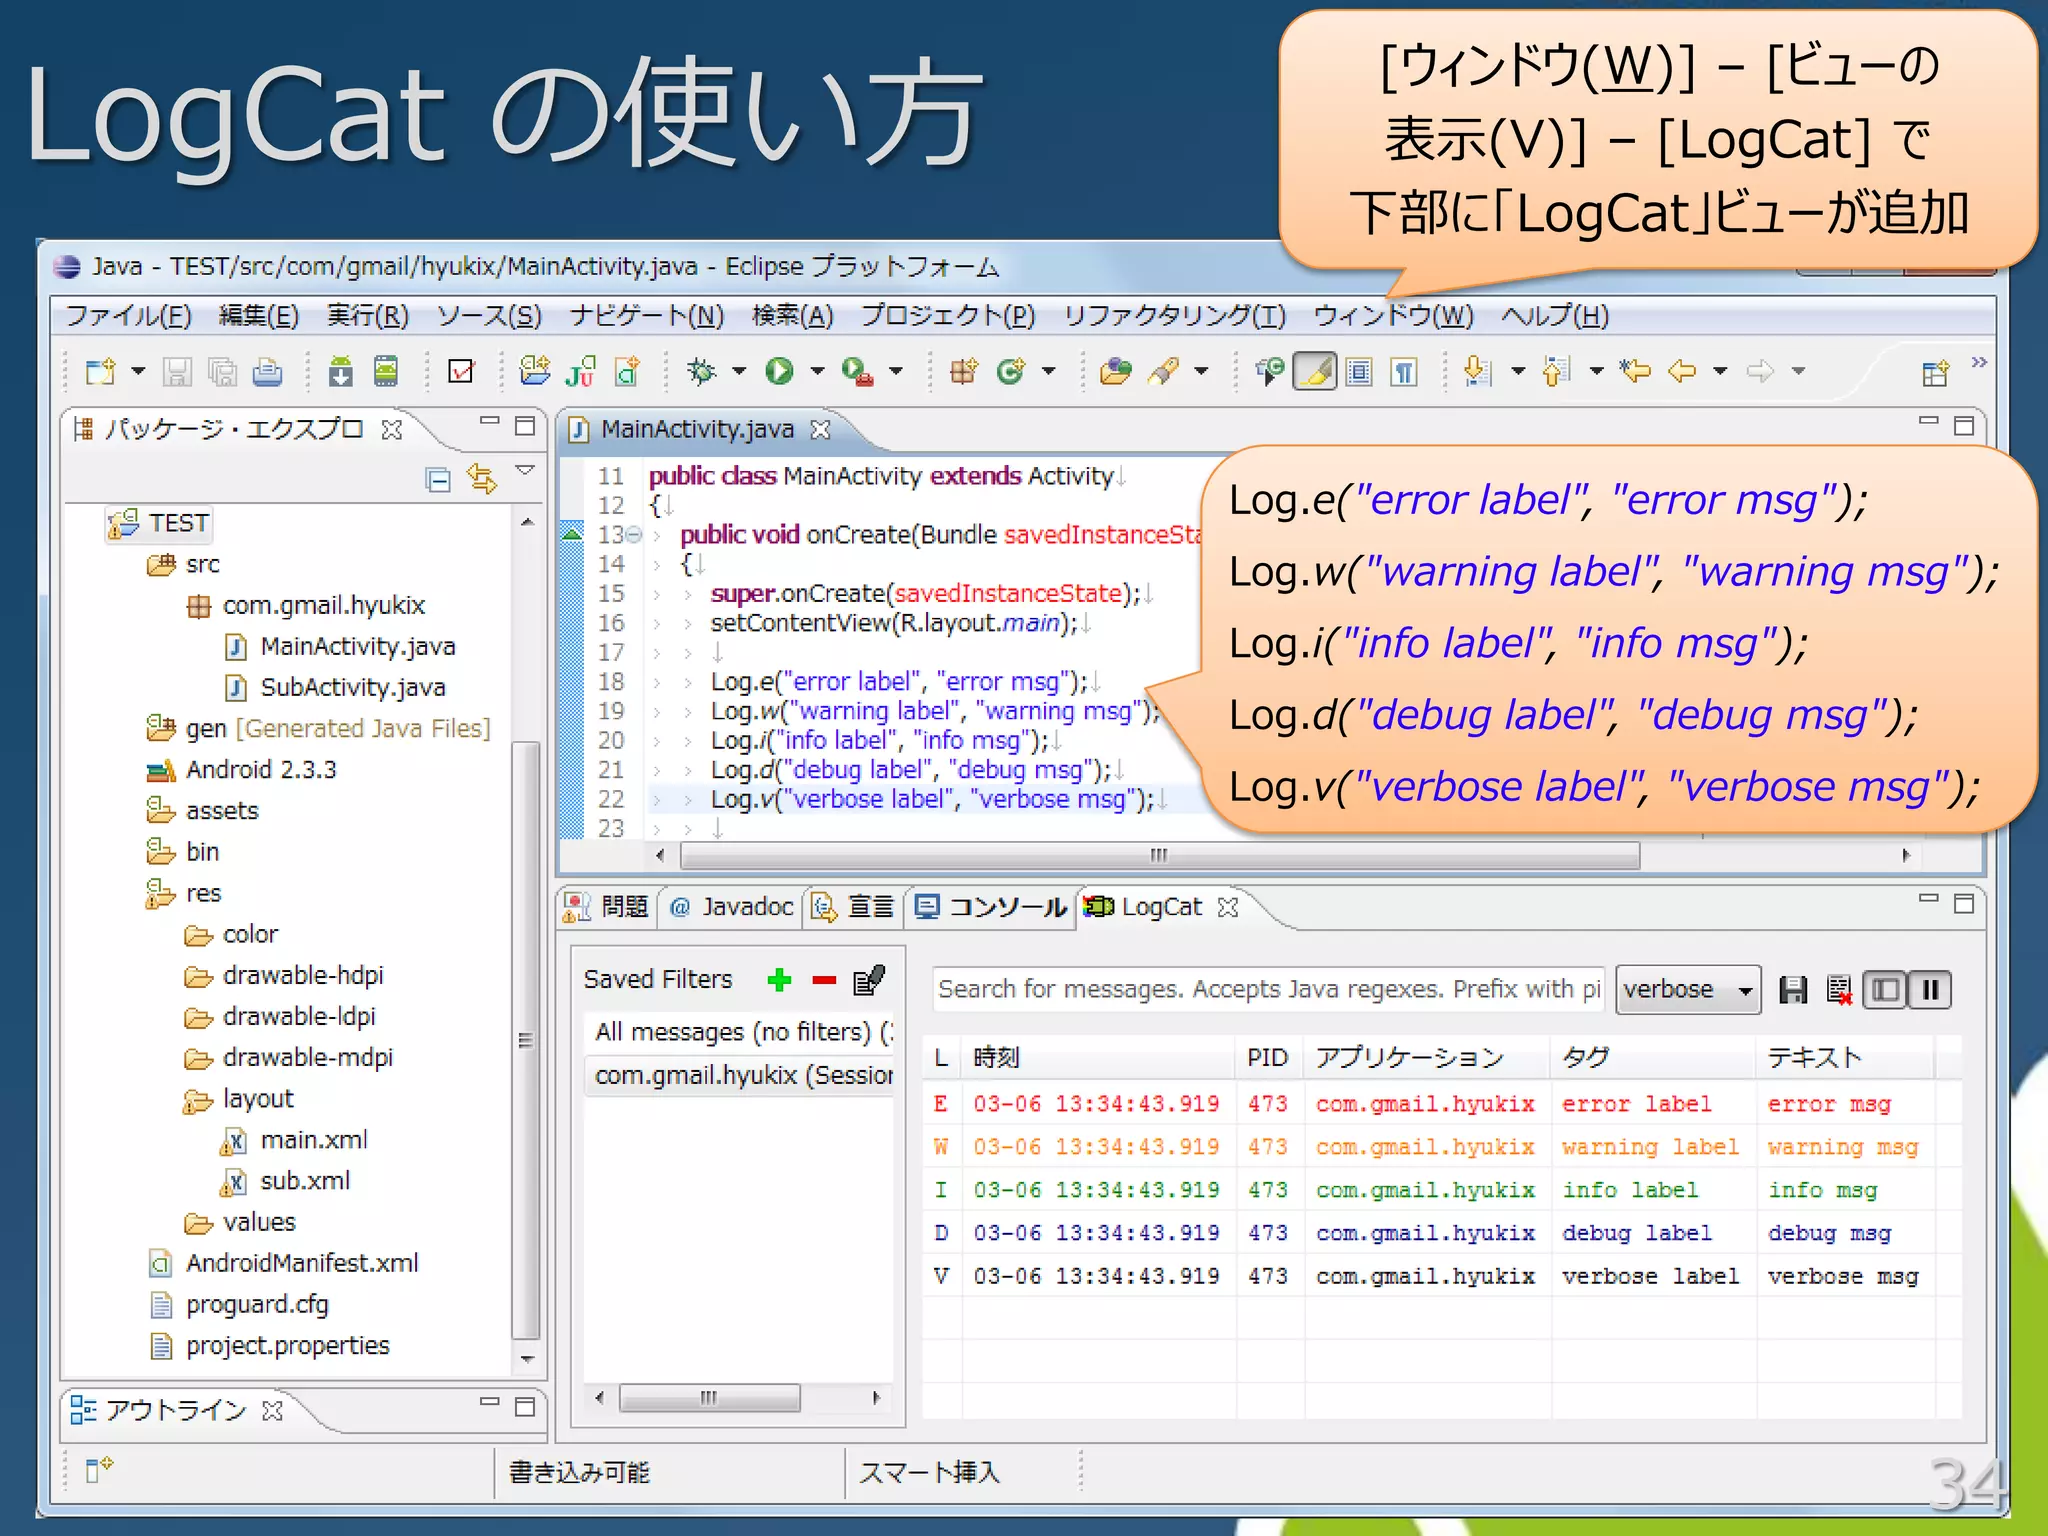Collapse All in Package Explorer
This screenshot has width=2048, height=1536.
[x=438, y=480]
